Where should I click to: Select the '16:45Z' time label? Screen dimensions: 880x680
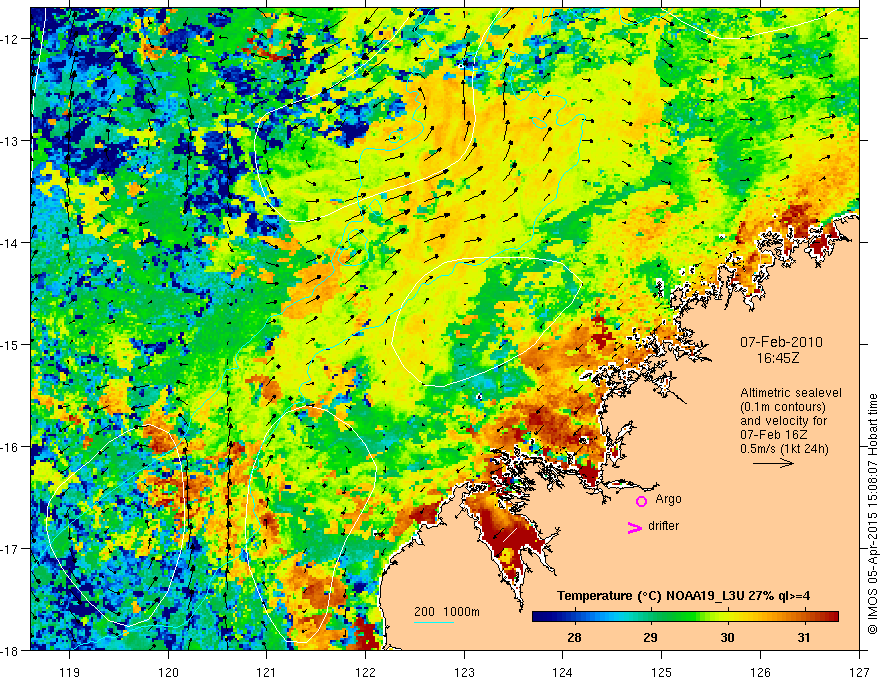(x=777, y=357)
